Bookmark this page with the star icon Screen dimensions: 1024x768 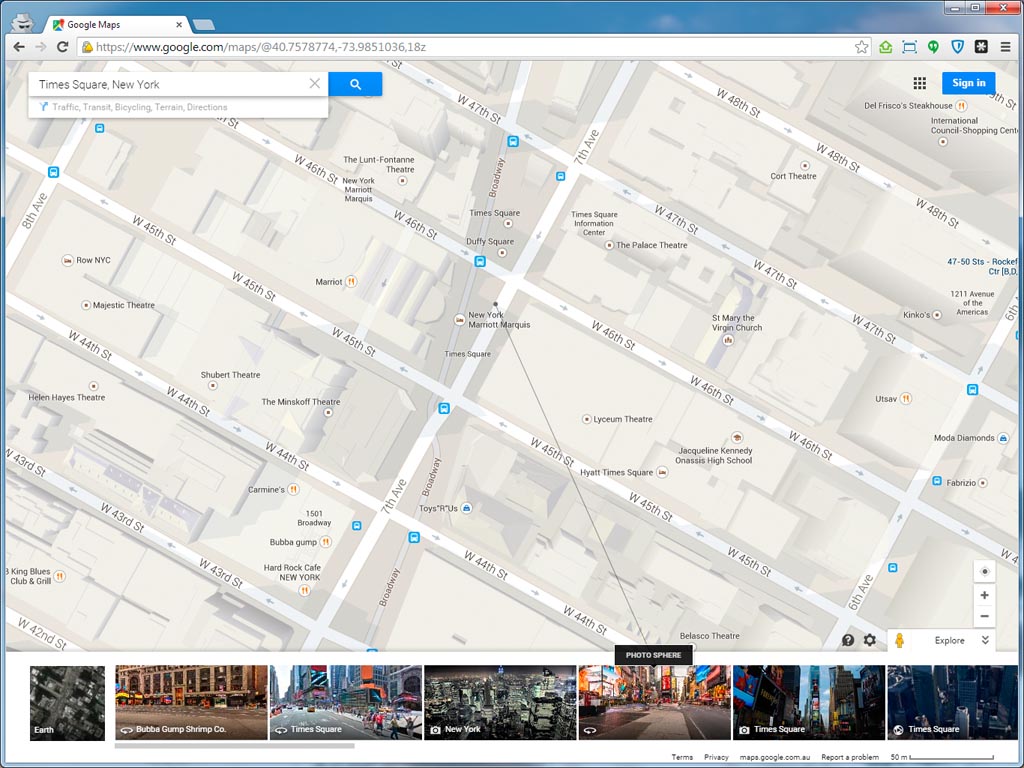click(x=861, y=47)
